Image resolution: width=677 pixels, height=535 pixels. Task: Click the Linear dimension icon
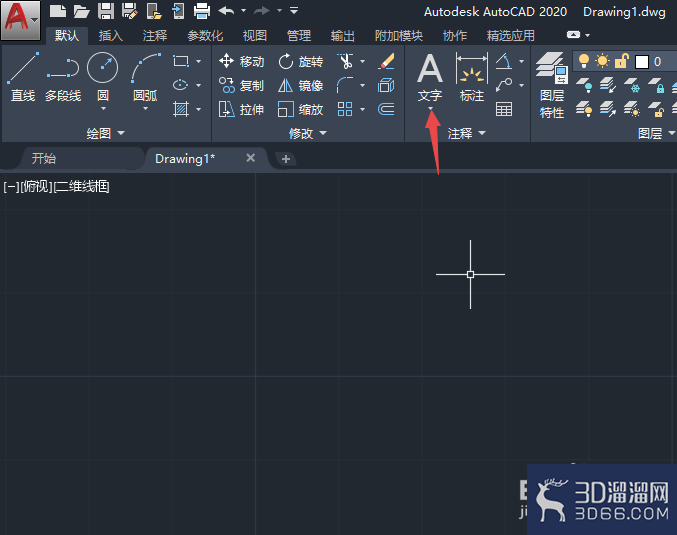coord(503,61)
